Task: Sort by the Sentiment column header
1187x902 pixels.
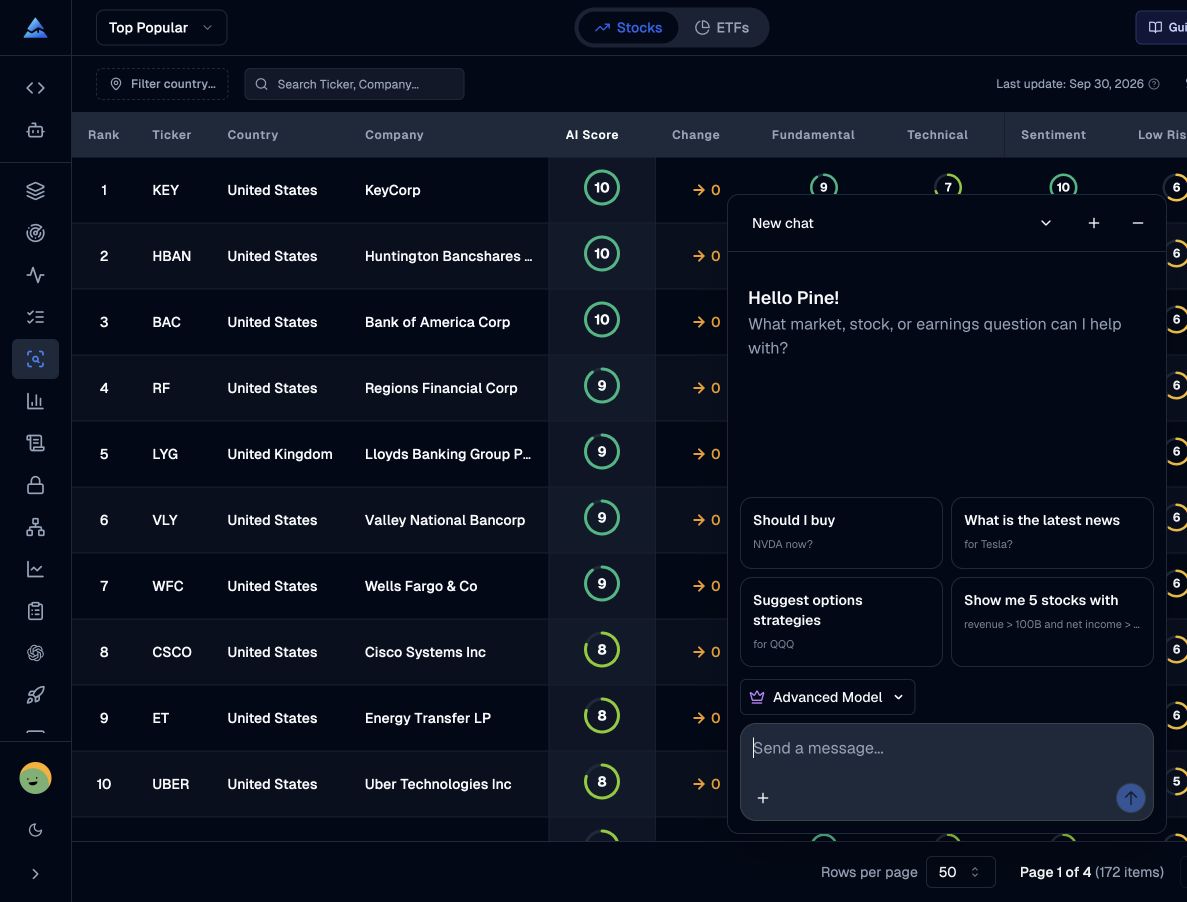Action: 1053,135
